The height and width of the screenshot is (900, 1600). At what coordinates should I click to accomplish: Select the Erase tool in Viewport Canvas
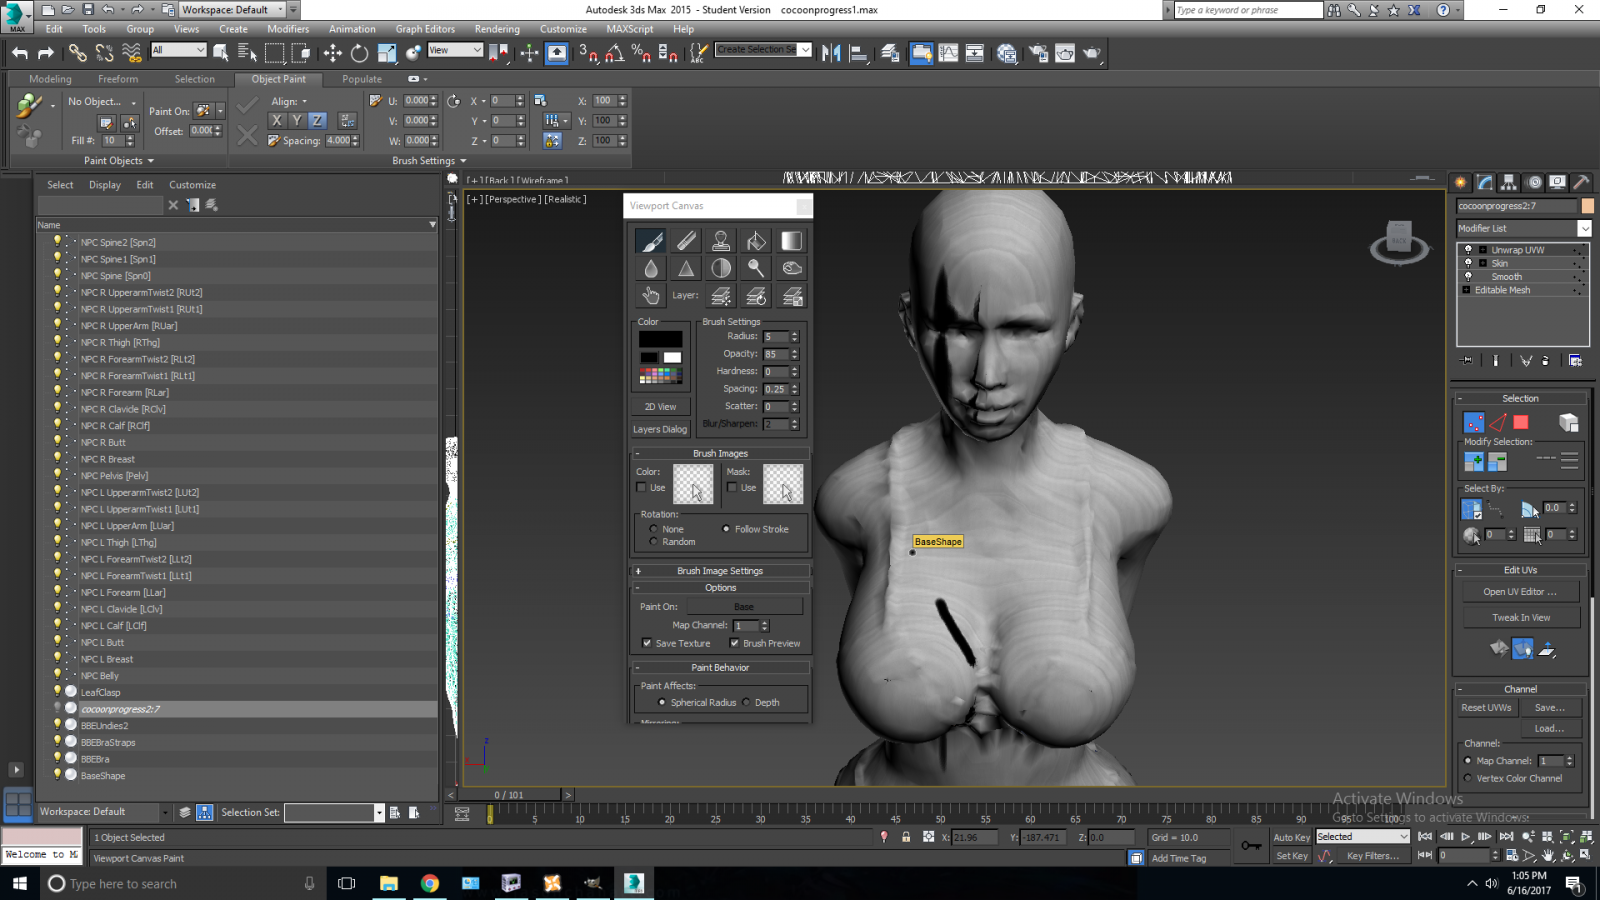686,241
